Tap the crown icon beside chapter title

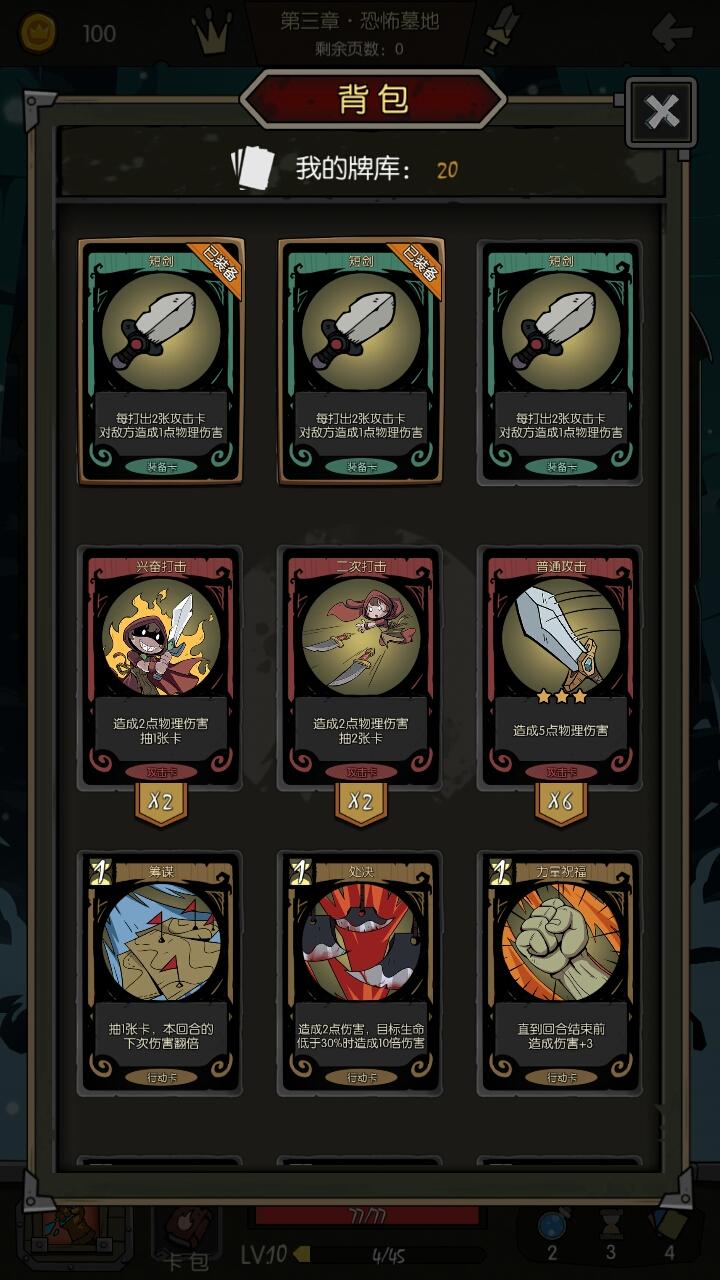point(212,35)
